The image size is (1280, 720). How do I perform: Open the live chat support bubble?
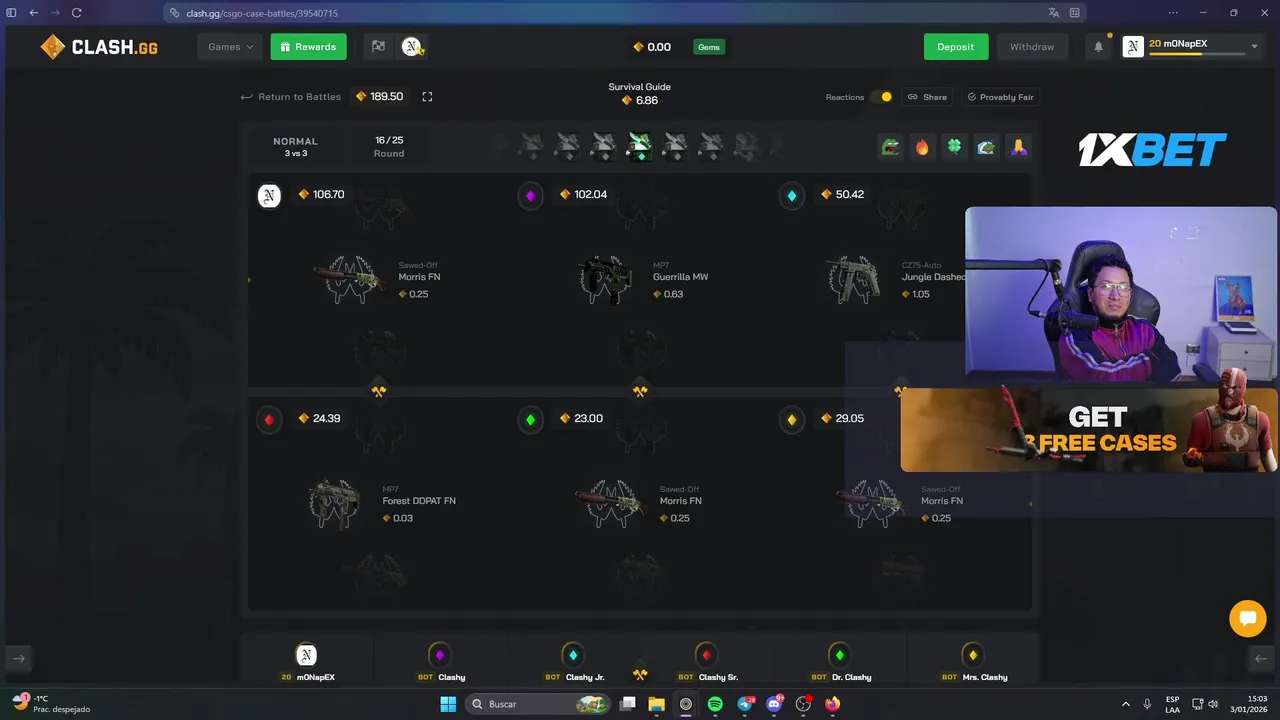(1247, 618)
